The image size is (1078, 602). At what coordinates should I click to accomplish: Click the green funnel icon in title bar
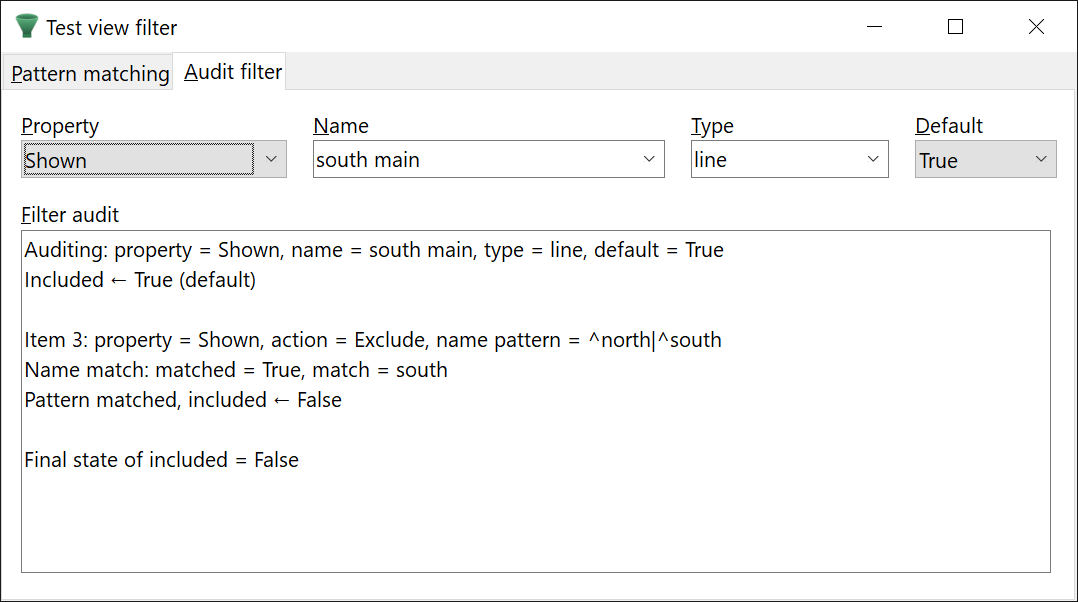[27, 27]
